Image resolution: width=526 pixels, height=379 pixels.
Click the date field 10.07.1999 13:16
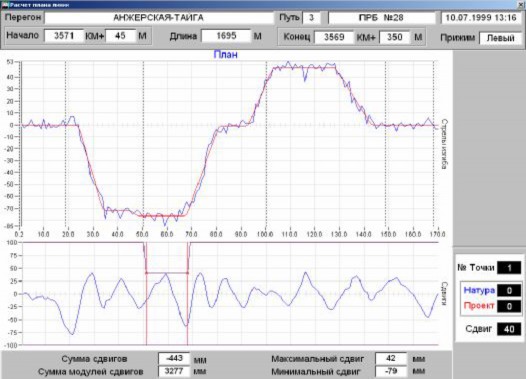click(x=481, y=18)
